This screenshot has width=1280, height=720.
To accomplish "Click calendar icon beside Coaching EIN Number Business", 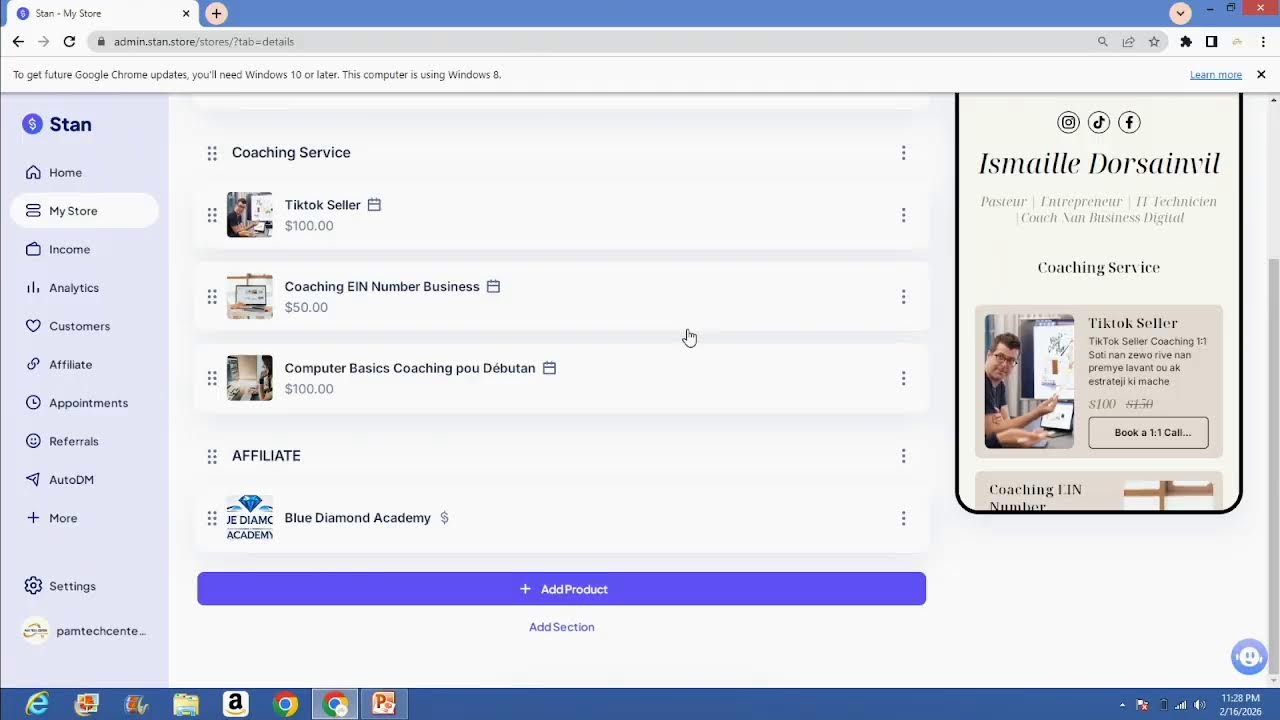I will [493, 286].
